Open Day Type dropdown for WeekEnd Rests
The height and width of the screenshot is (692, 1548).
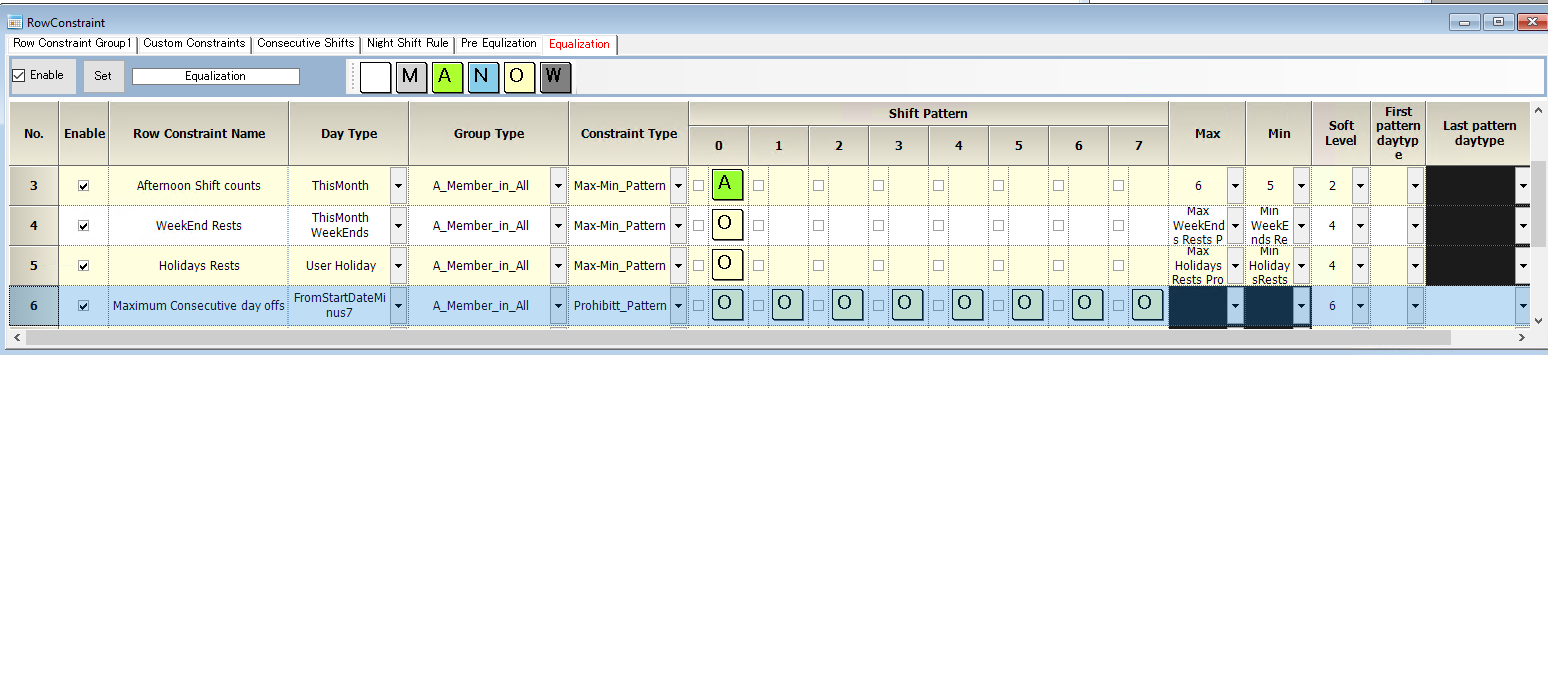[398, 225]
